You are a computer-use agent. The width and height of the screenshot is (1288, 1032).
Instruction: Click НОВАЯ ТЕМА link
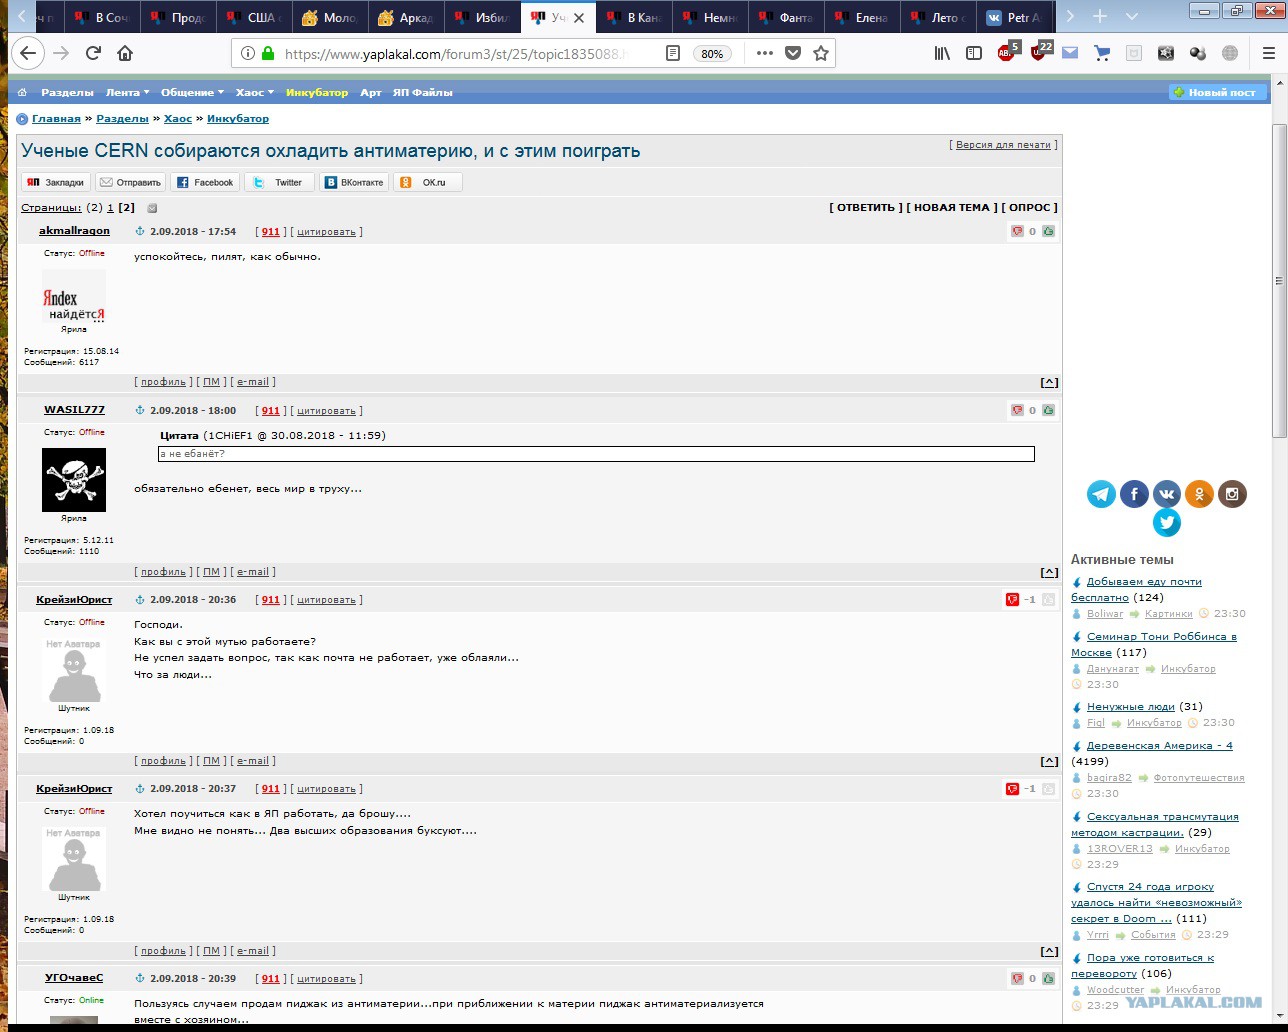point(951,207)
